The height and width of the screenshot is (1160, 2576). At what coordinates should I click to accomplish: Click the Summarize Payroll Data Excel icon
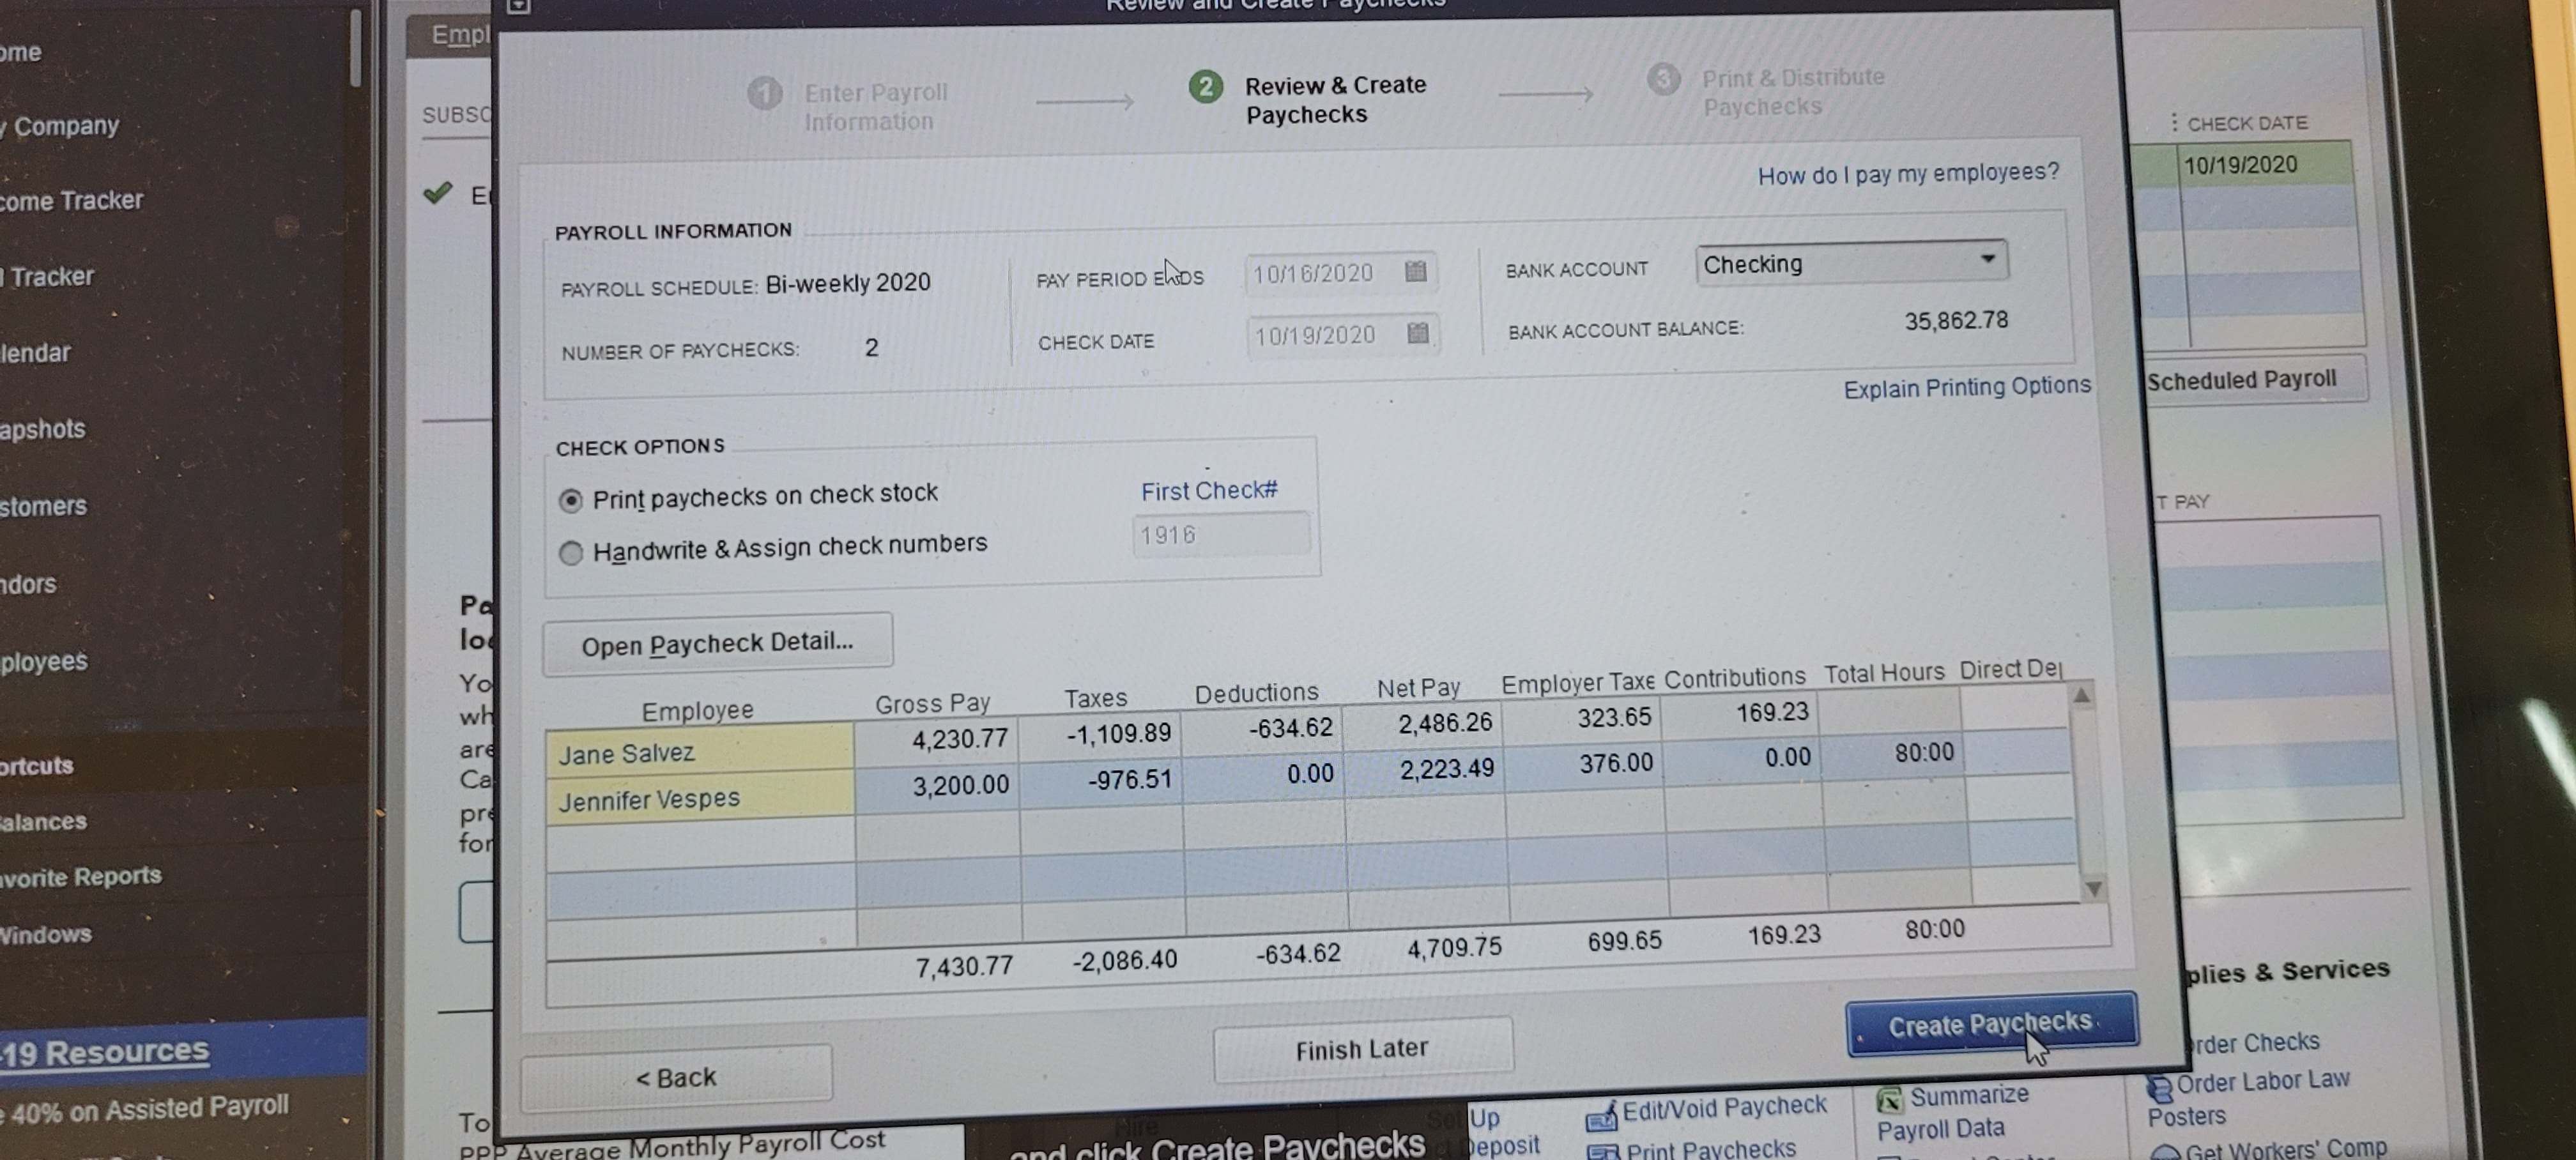coord(1889,1101)
